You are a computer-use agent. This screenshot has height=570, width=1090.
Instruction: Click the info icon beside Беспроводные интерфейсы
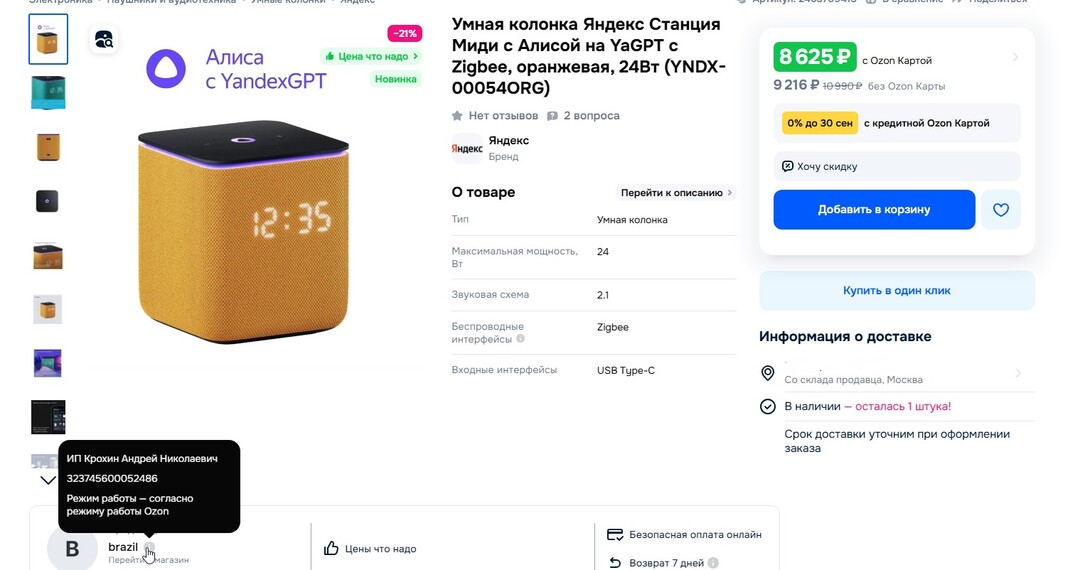(520, 339)
